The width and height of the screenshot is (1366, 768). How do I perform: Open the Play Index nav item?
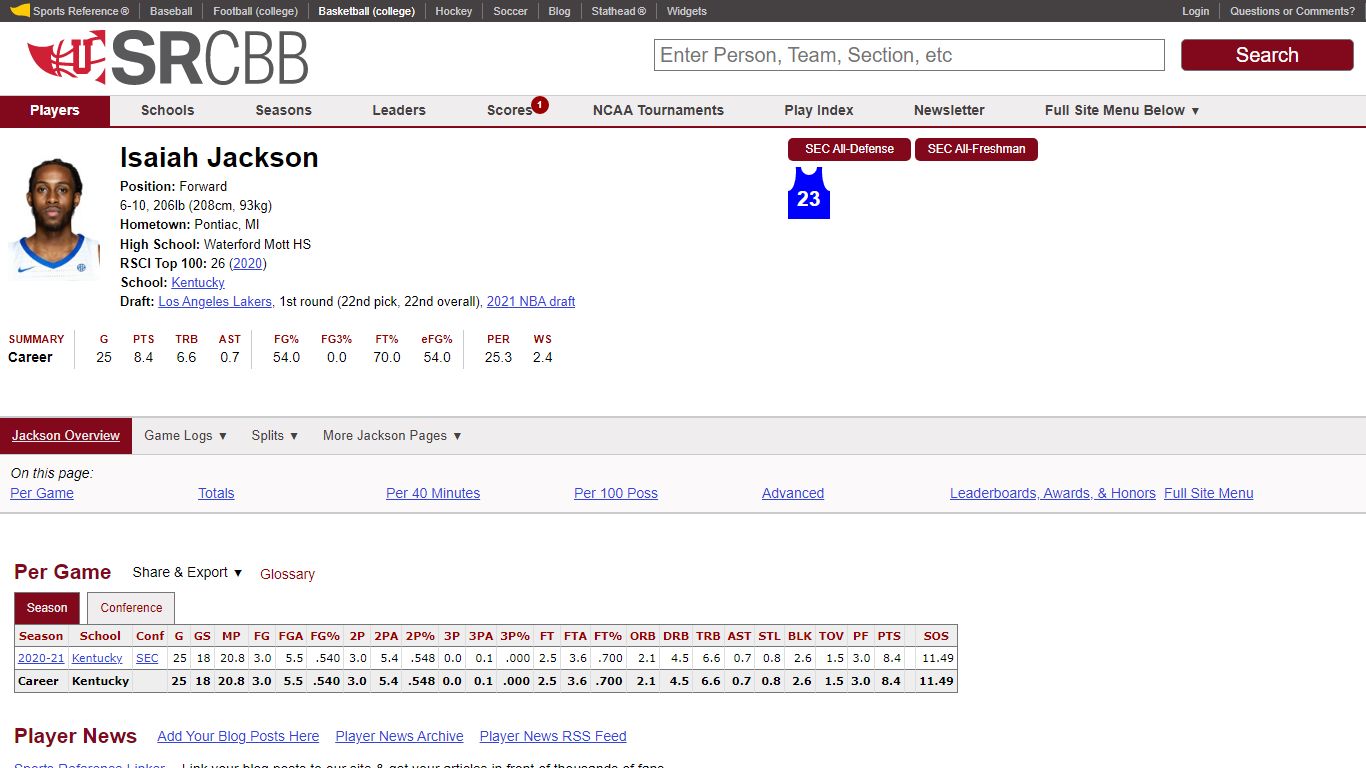pos(819,110)
